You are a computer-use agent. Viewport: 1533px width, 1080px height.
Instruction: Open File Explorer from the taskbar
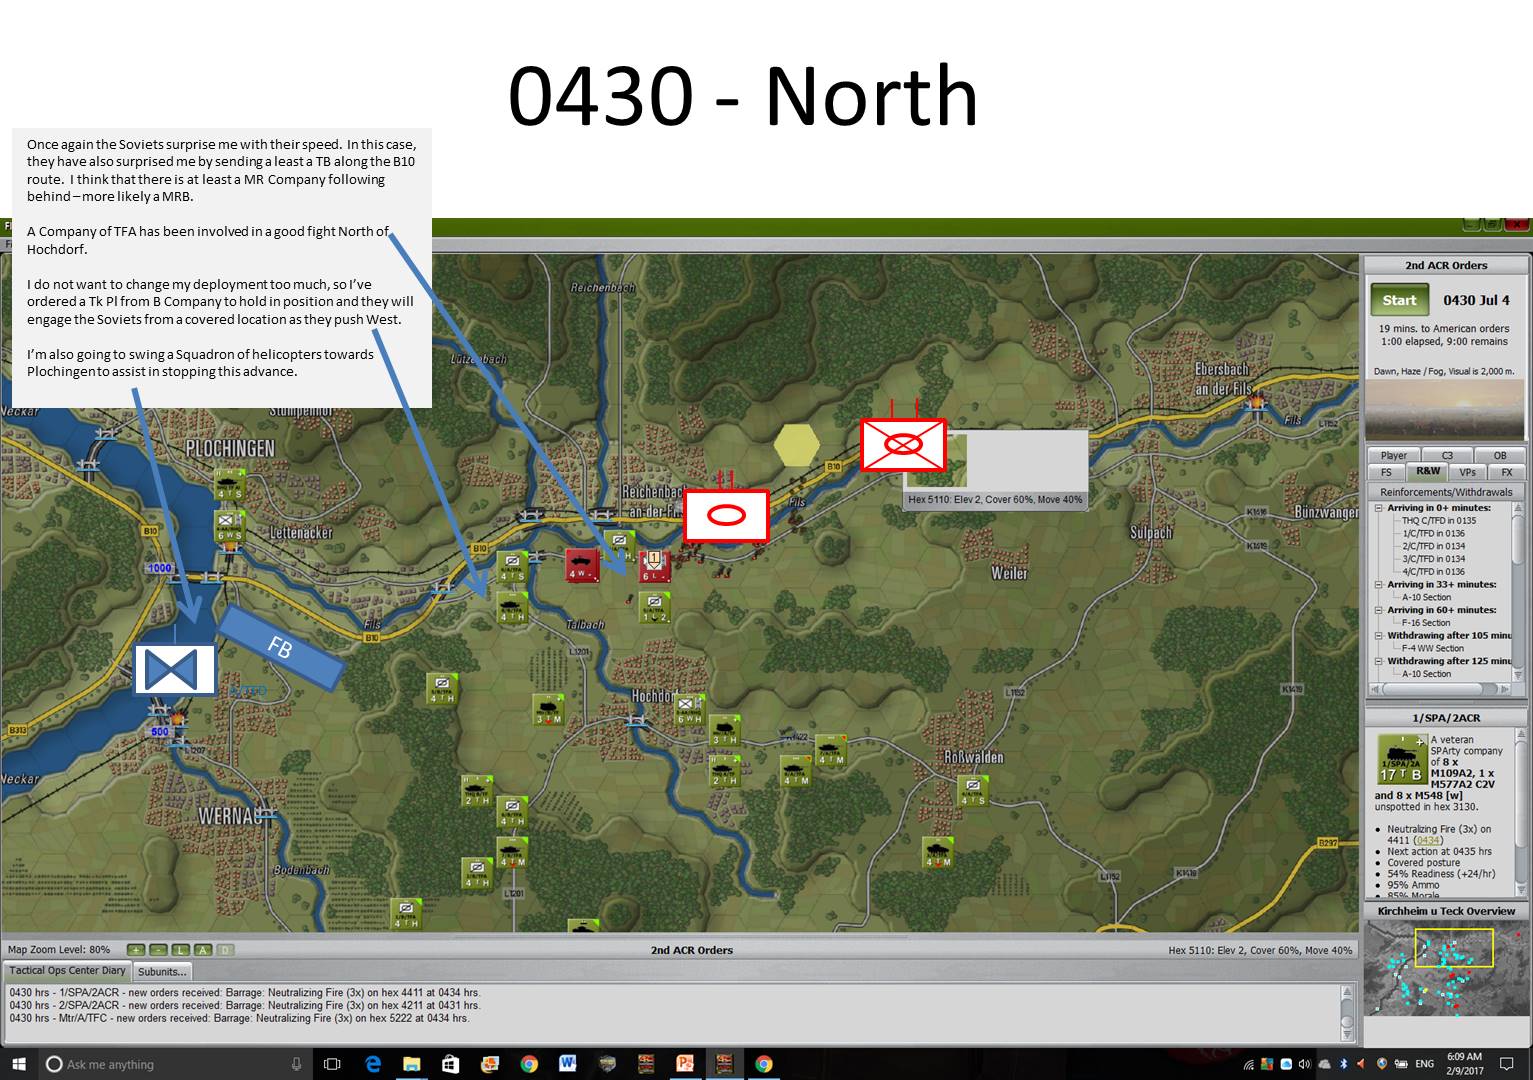tap(411, 1064)
